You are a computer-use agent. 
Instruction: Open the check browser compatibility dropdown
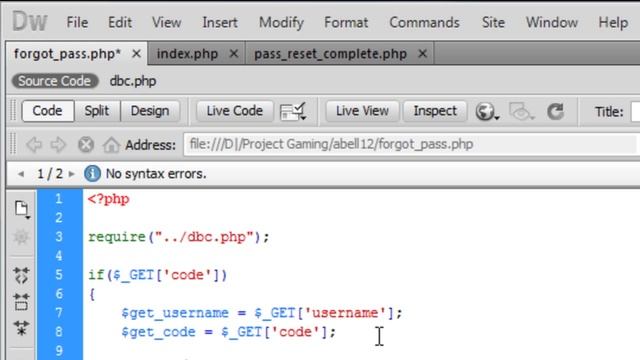point(293,111)
